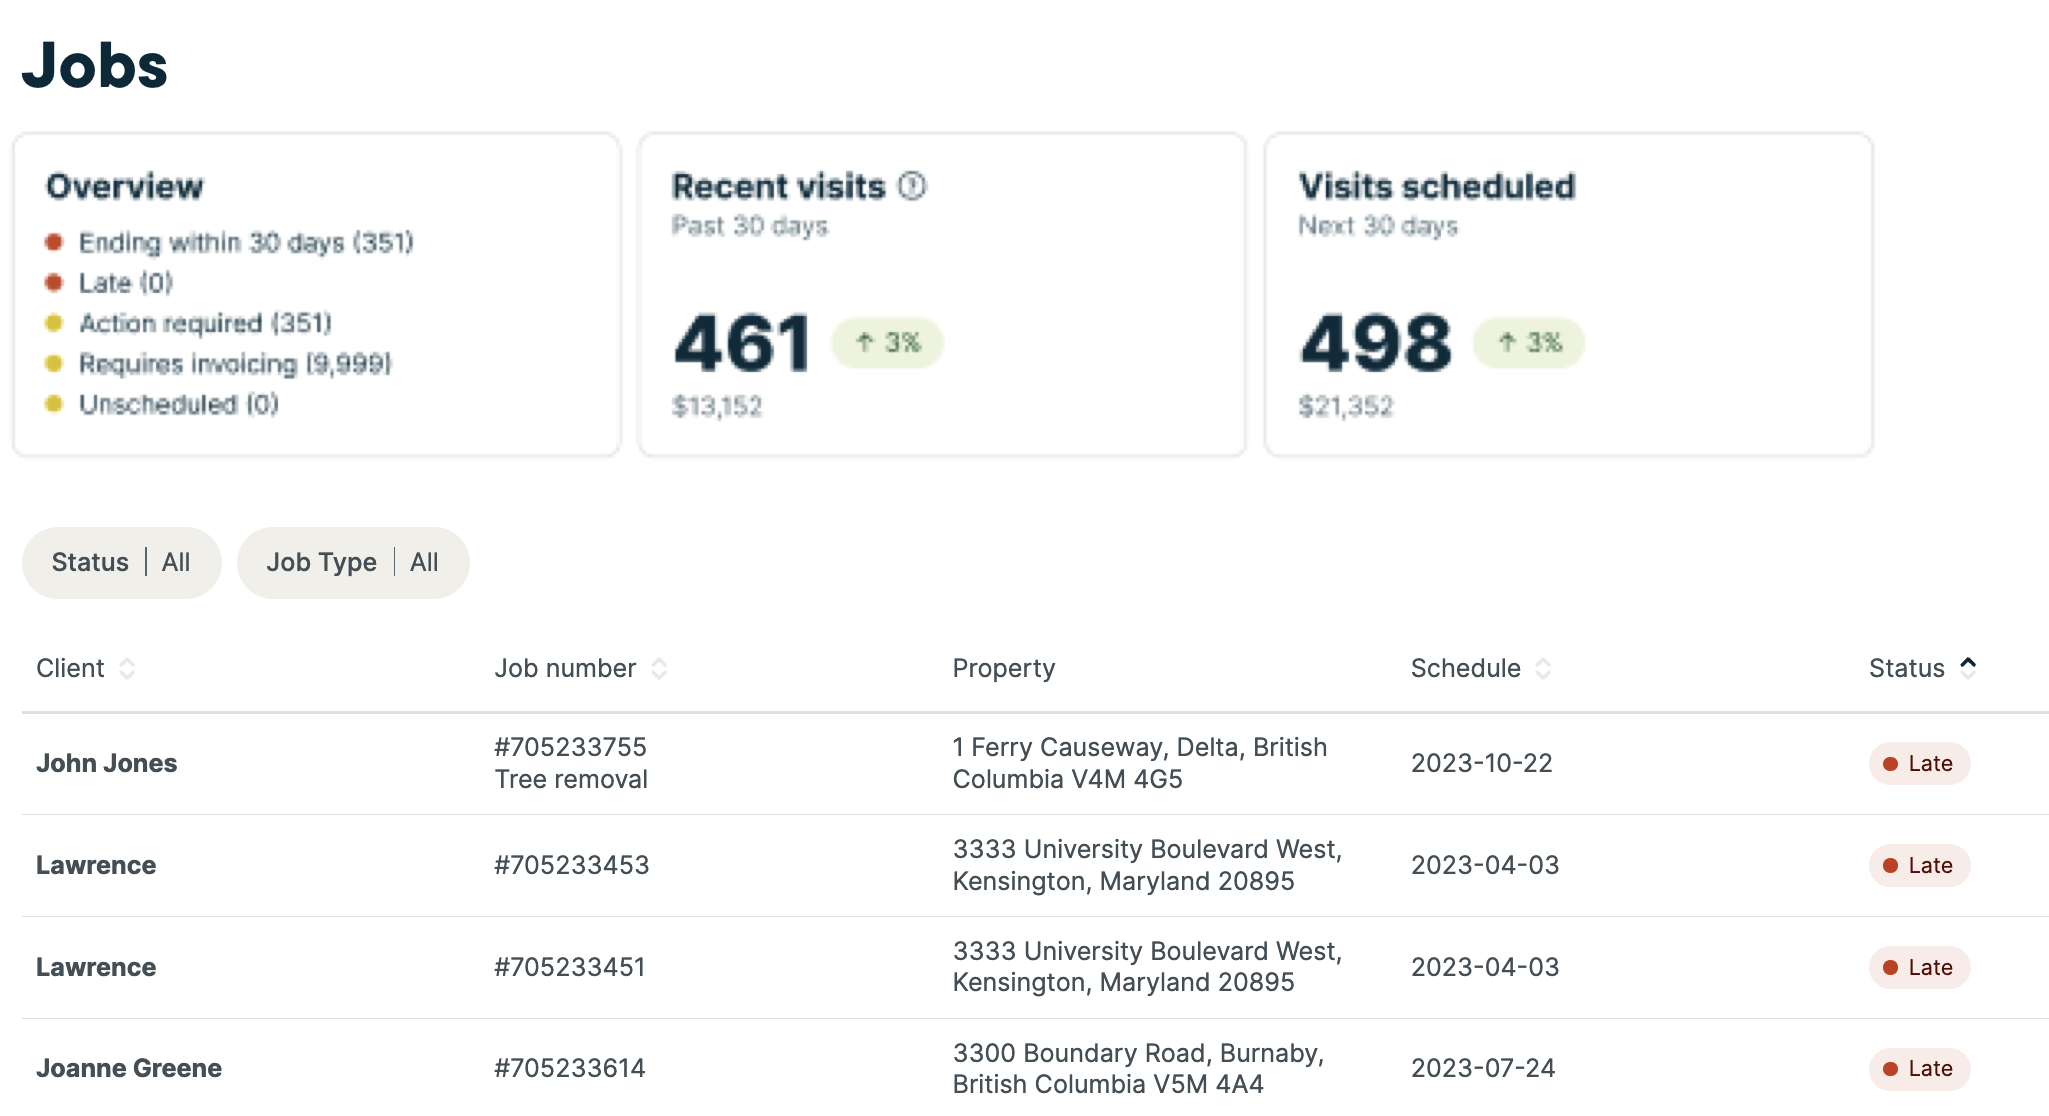
Task: Sort table by Client column arrows
Action: tap(127, 668)
